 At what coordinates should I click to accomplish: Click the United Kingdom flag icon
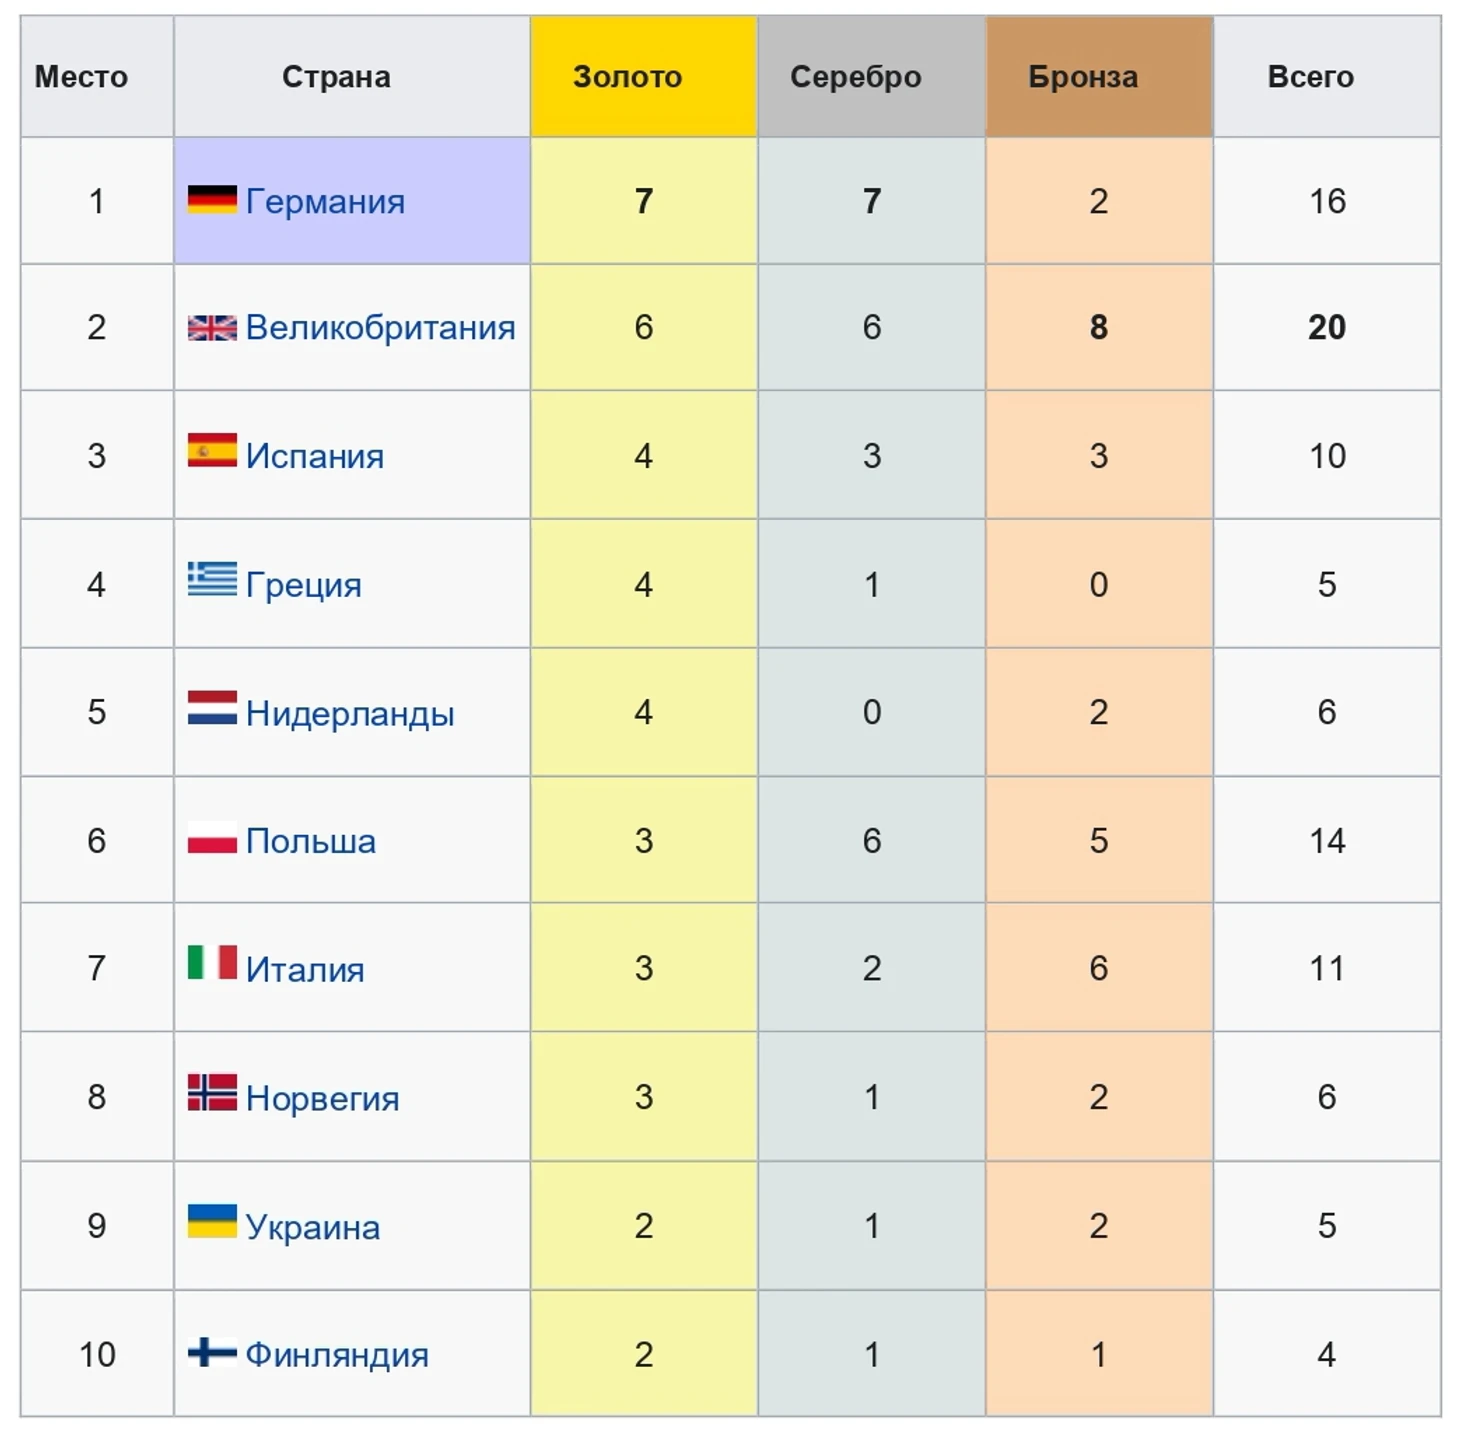click(x=212, y=328)
